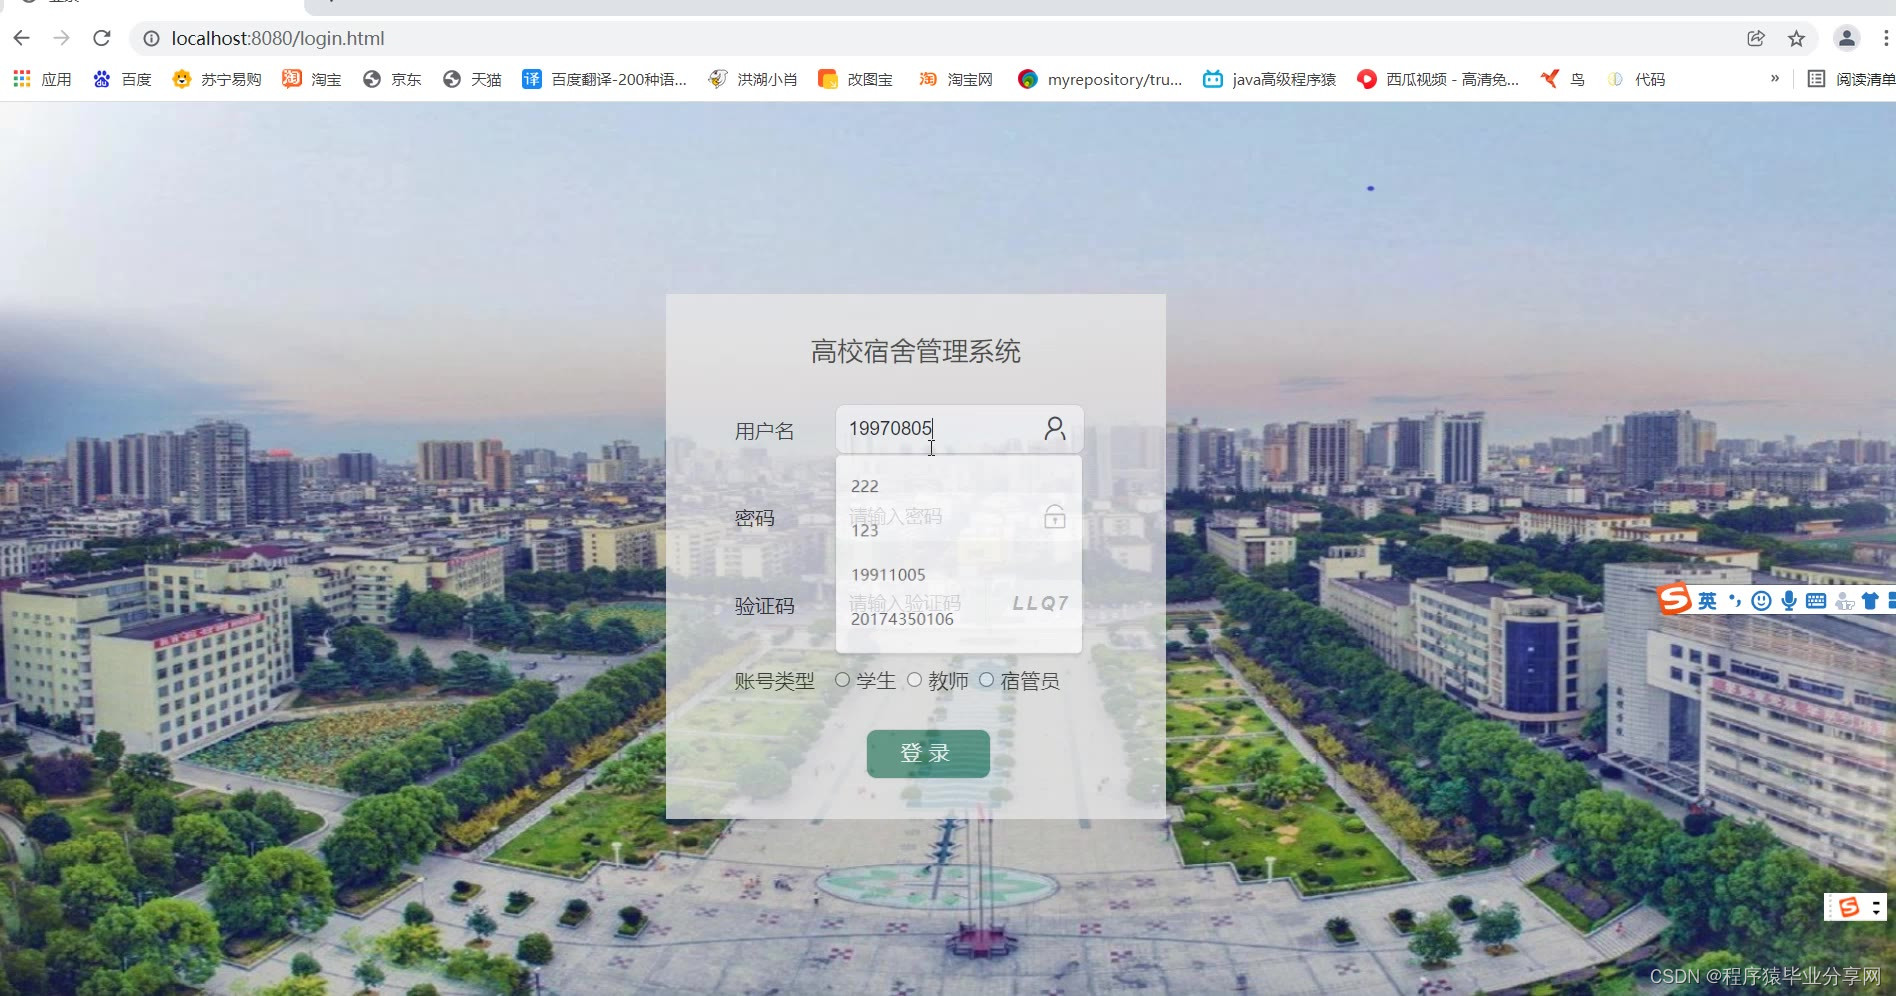Open the 应用 apps bookmark

(42, 79)
